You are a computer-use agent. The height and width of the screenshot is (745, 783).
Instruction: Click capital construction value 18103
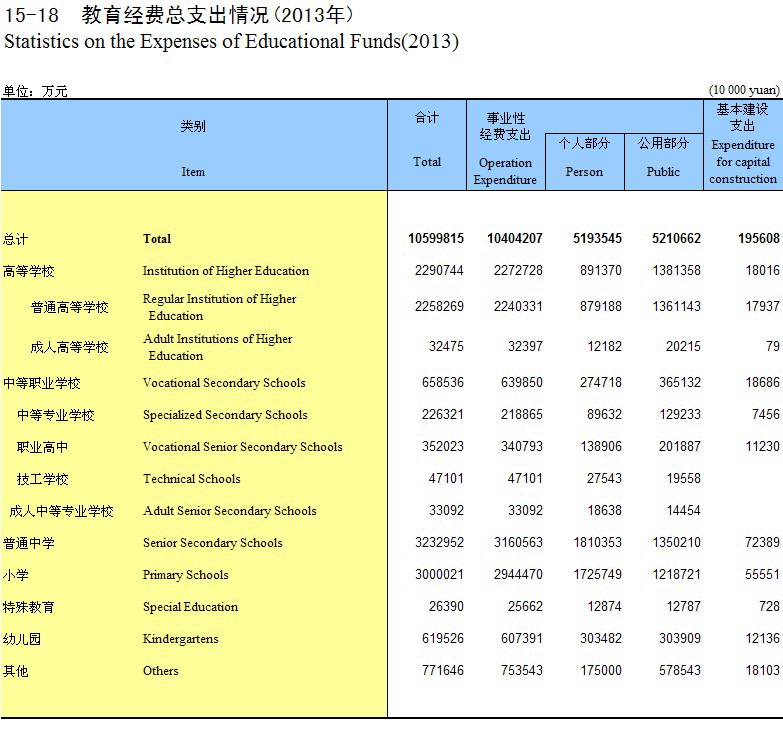(x=763, y=670)
